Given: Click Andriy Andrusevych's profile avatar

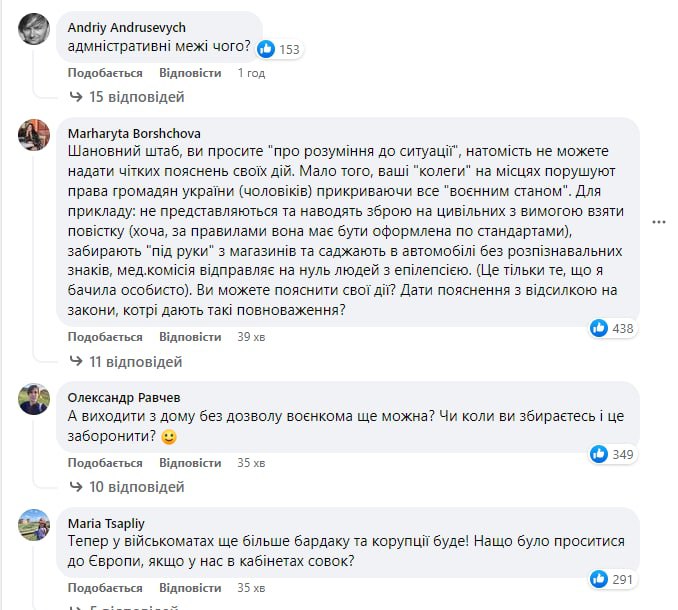Looking at the screenshot, I should (35, 29).
